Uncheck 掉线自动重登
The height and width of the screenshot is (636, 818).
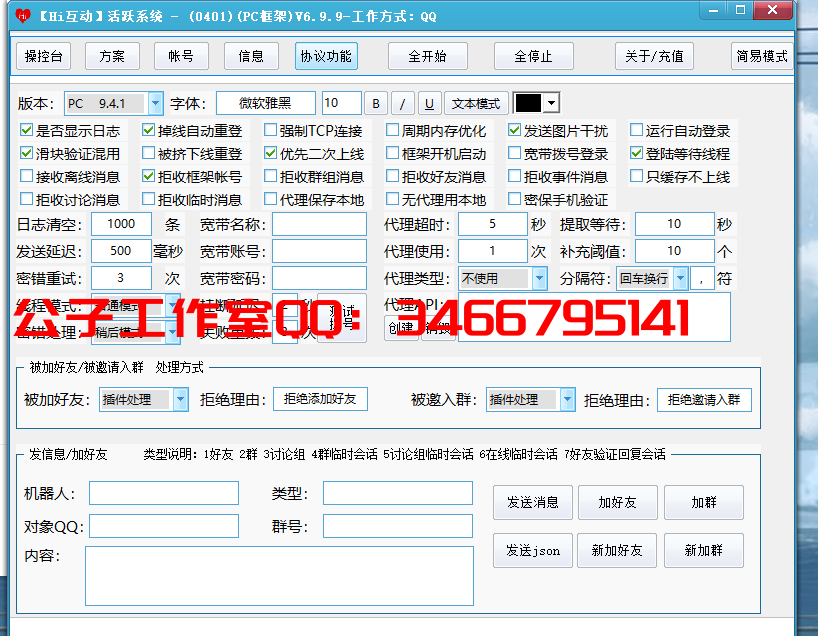[x=148, y=130]
